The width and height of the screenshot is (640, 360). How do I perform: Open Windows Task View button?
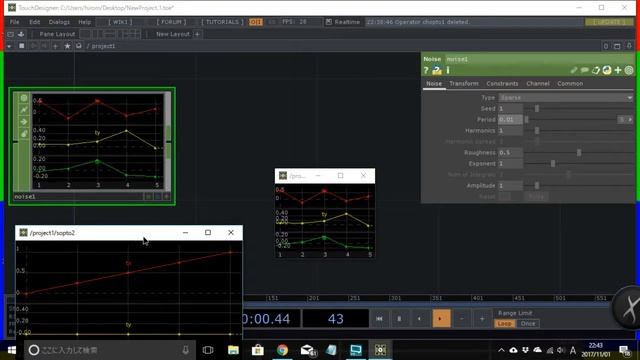click(x=208, y=350)
